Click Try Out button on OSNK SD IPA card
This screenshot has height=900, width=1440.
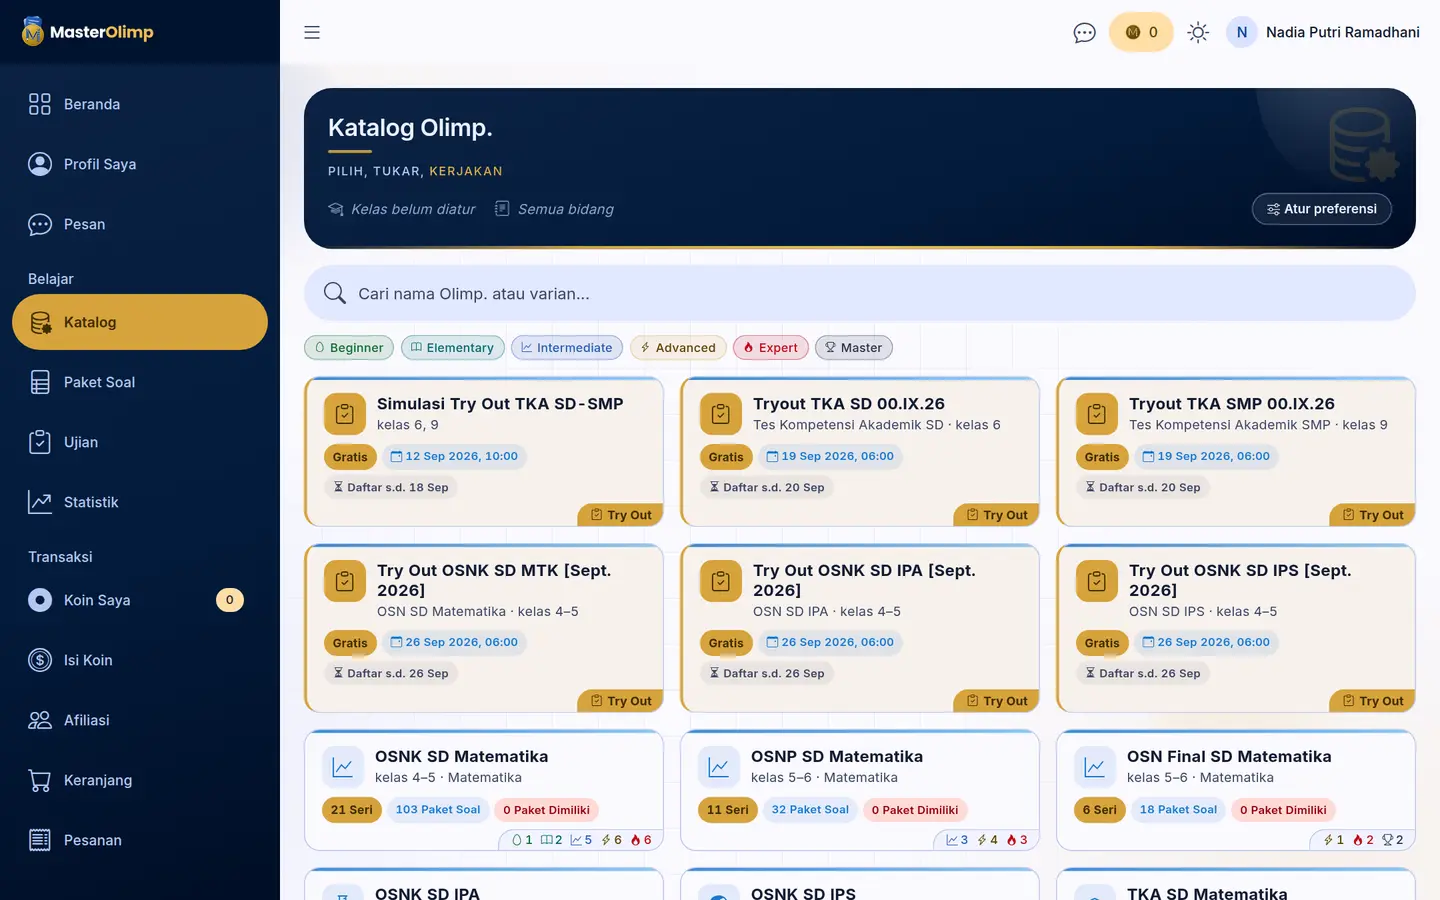tap(997, 701)
